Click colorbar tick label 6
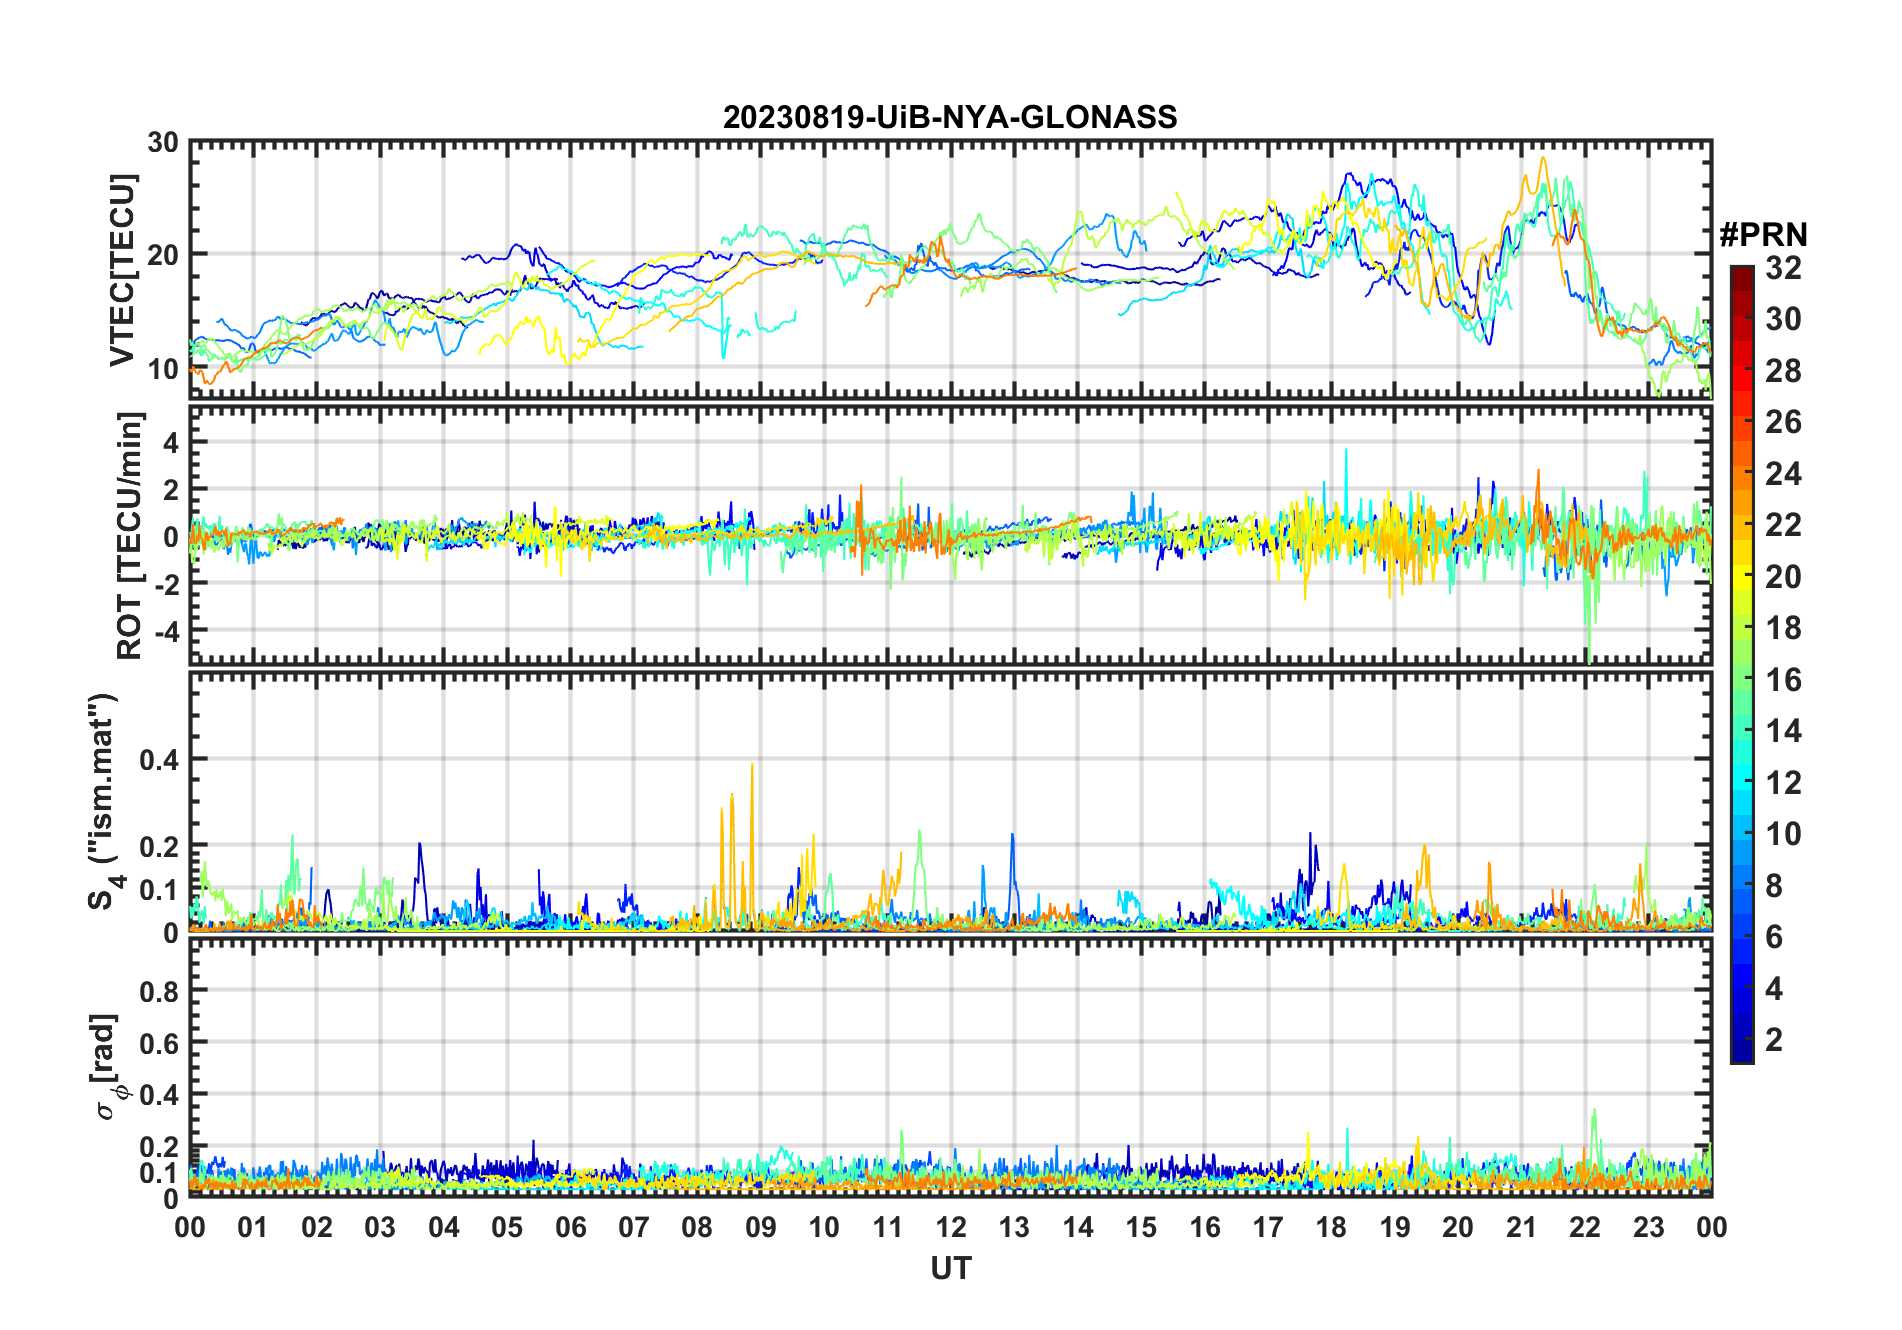Screen dimensions: 1902x1330 1774,937
